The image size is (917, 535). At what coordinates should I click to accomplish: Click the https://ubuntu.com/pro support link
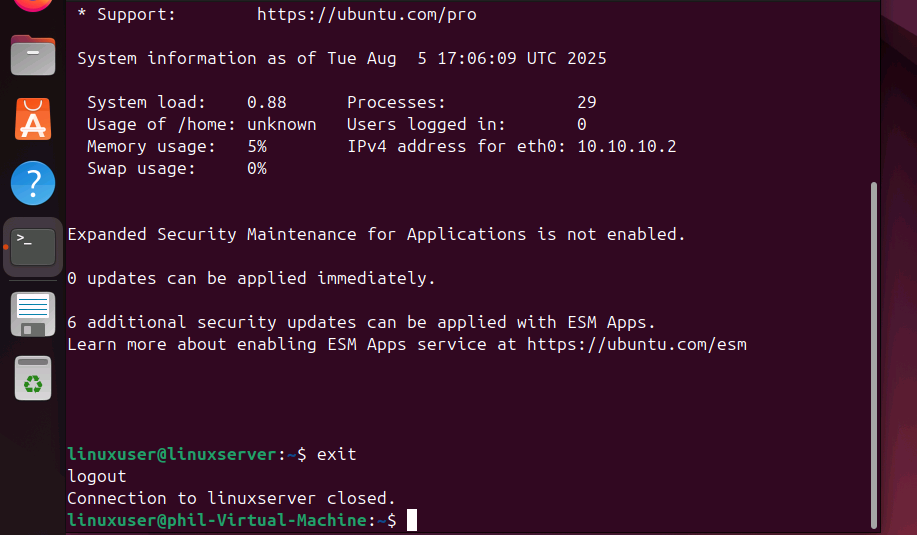(x=366, y=15)
